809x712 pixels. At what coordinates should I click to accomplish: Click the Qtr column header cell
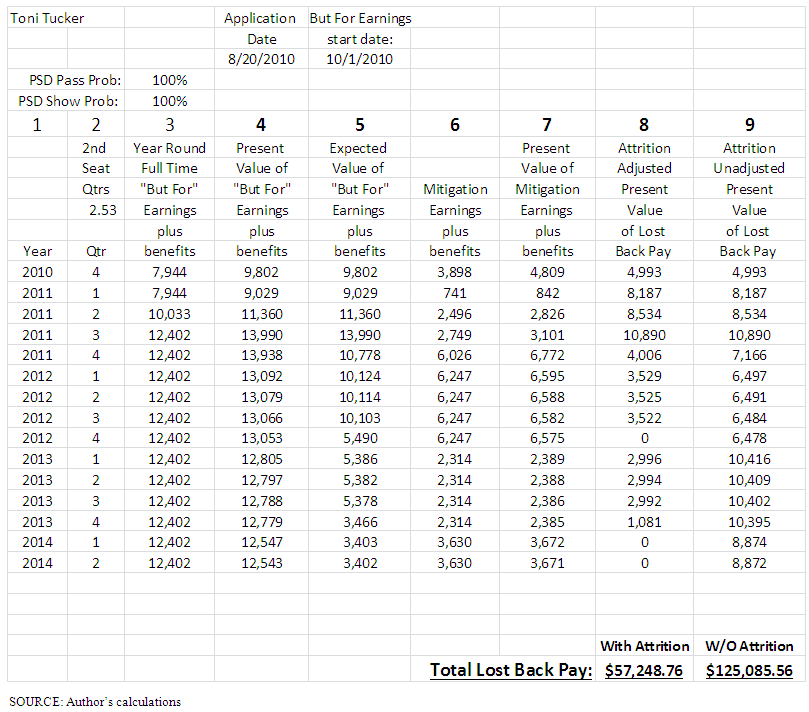(98, 251)
